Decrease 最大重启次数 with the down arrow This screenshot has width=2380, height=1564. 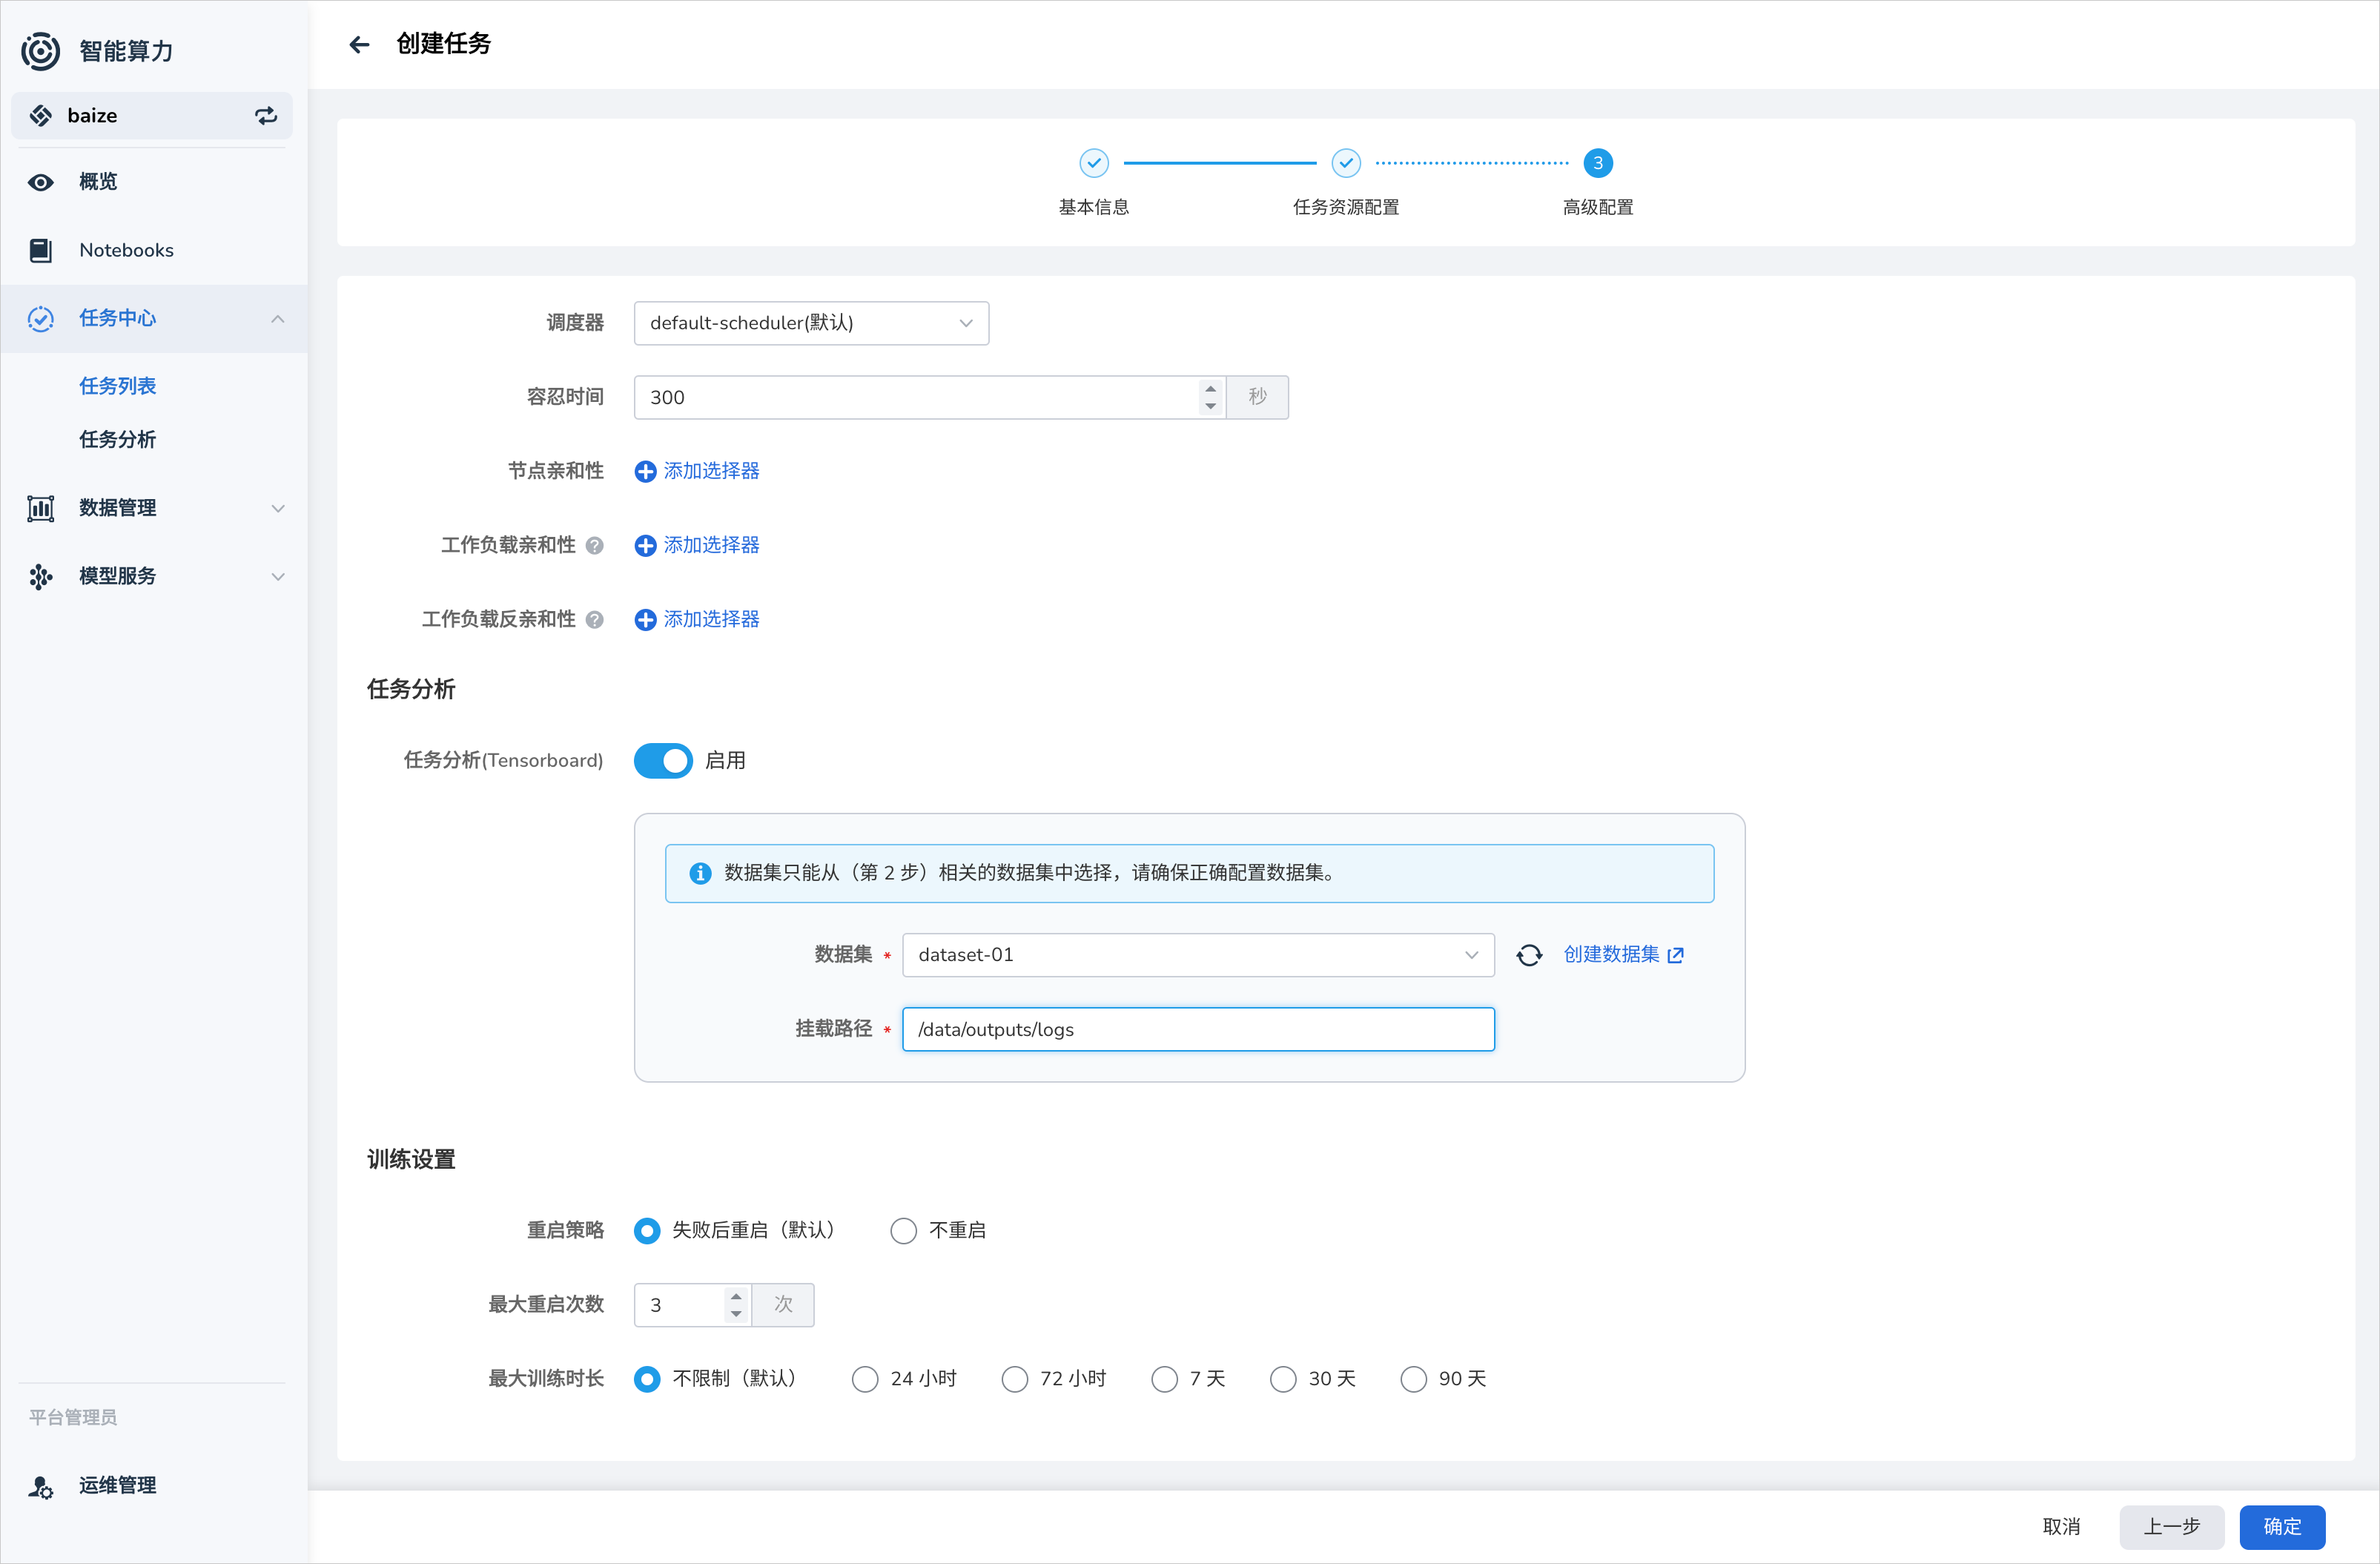coord(736,1314)
